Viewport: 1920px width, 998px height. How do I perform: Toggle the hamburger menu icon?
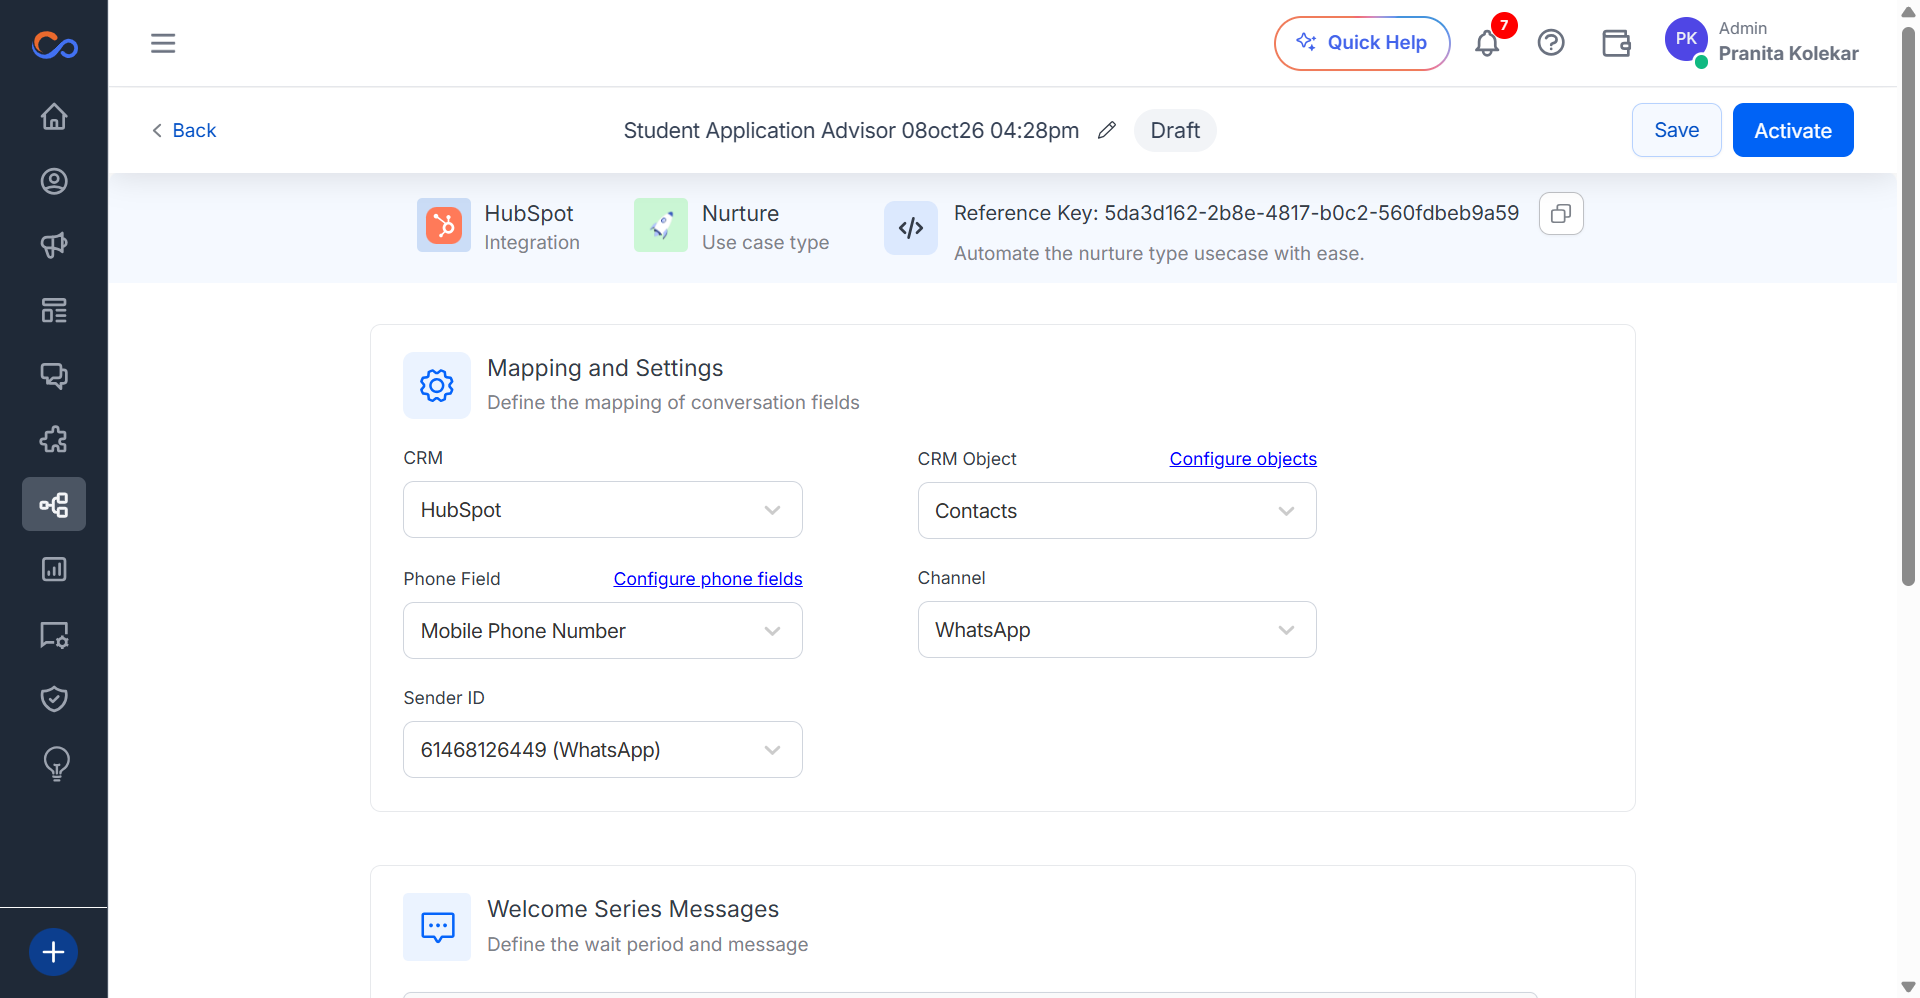coord(163,43)
